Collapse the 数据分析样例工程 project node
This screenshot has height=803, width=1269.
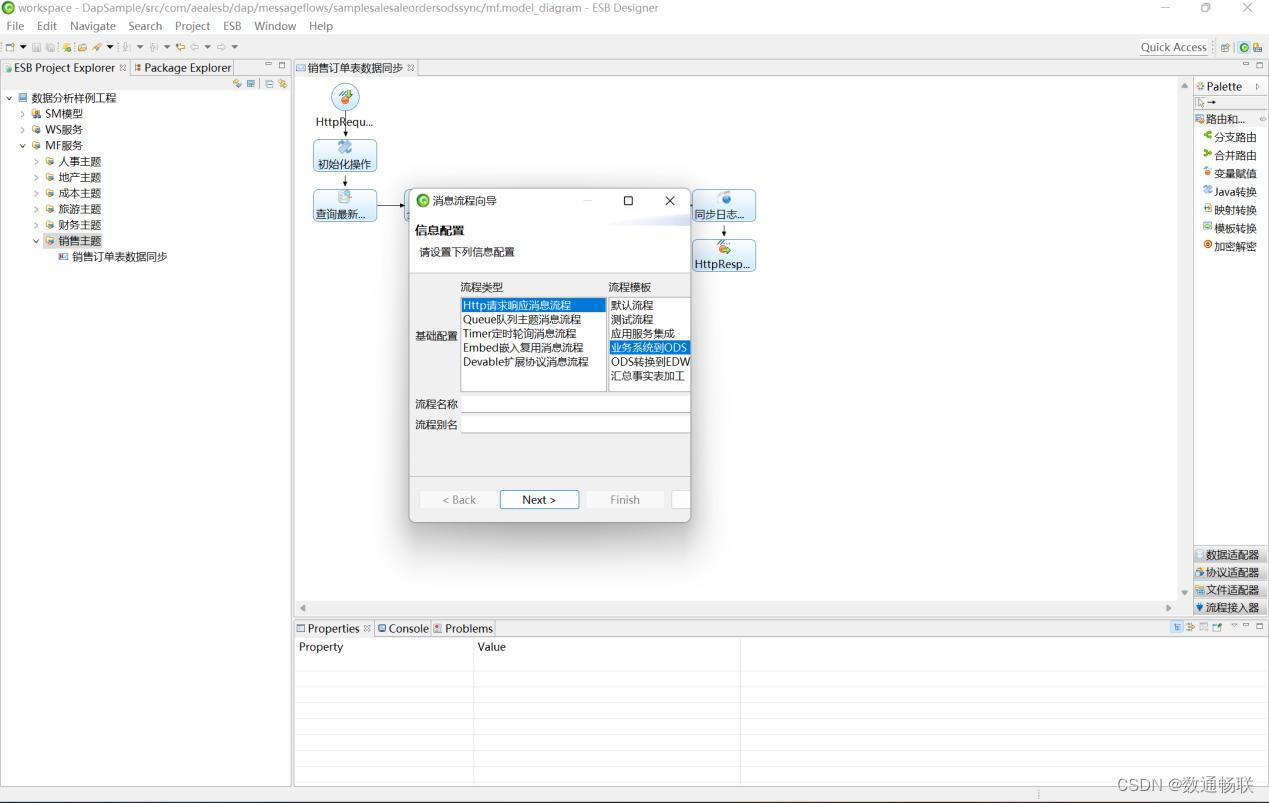coord(9,98)
